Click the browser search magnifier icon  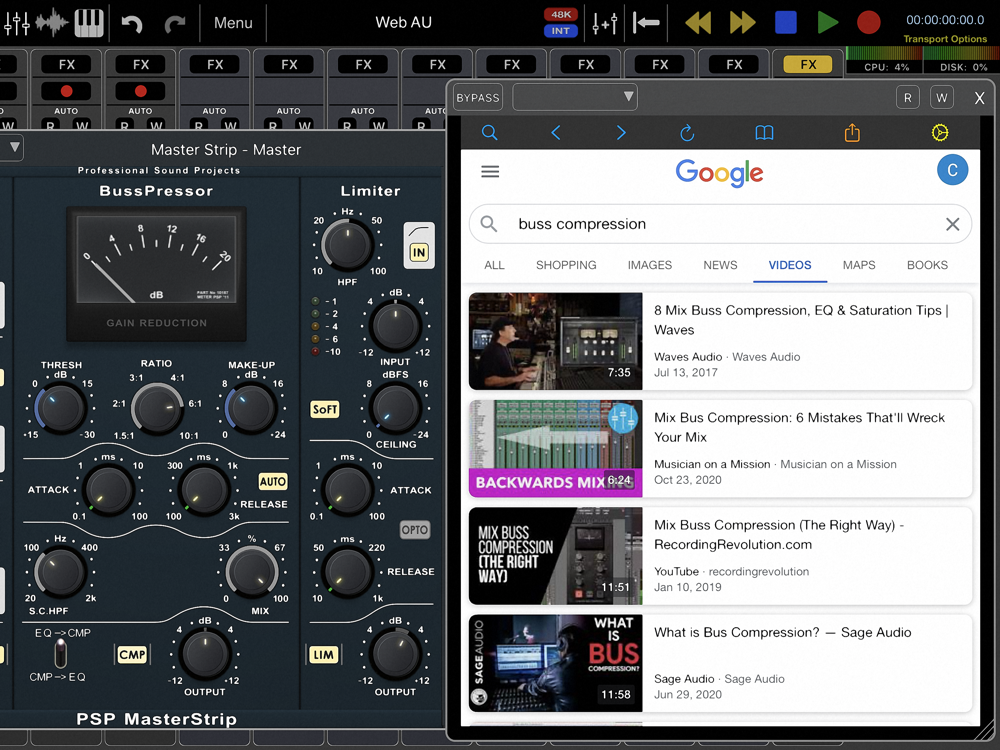coord(489,133)
